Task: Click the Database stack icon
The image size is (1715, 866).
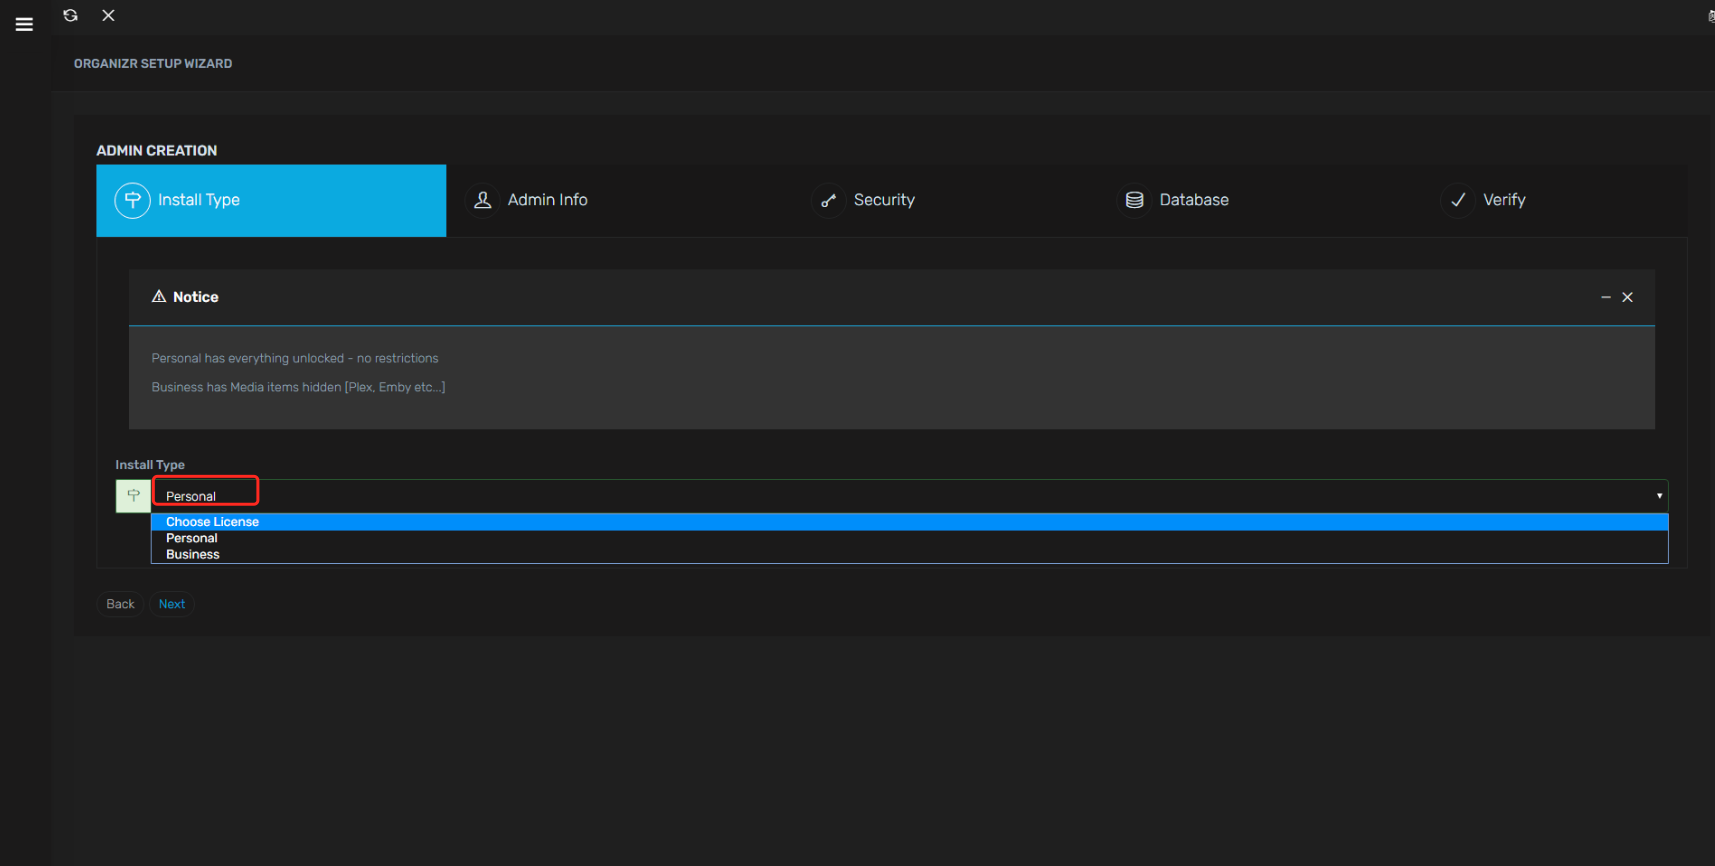Action: [1134, 200]
